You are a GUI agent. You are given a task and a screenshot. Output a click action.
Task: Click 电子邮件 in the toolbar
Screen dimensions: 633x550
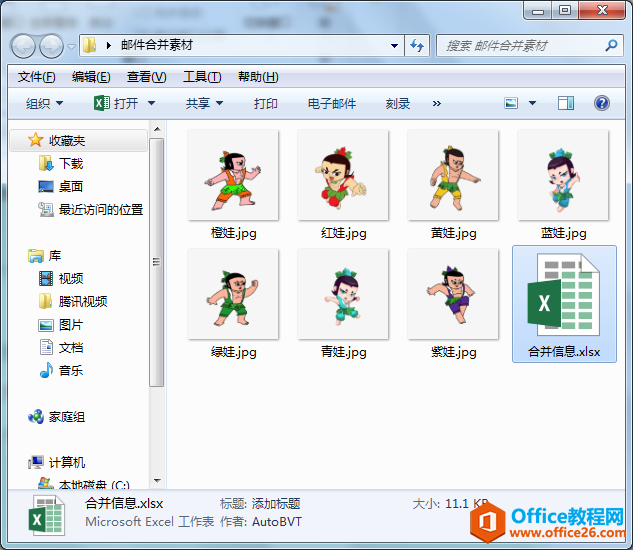pos(332,103)
